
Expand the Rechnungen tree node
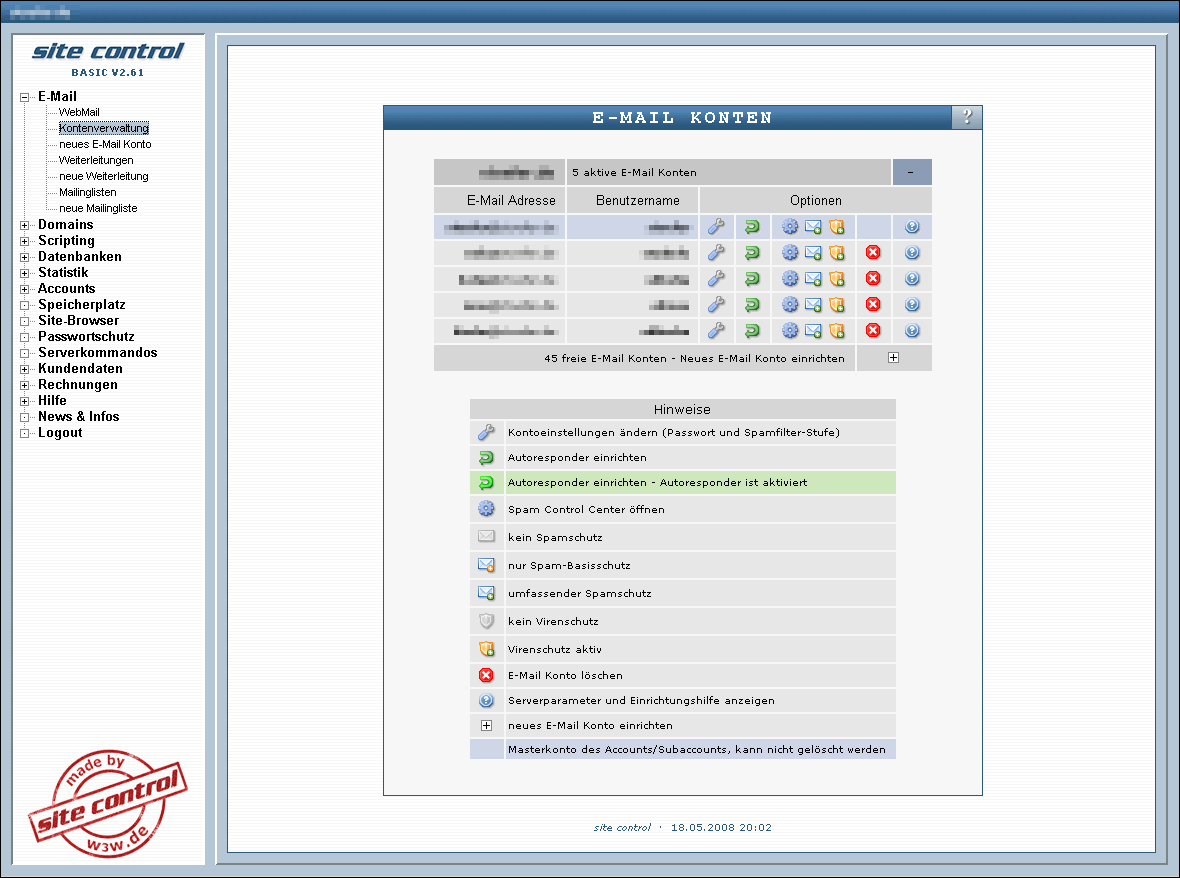tap(25, 385)
